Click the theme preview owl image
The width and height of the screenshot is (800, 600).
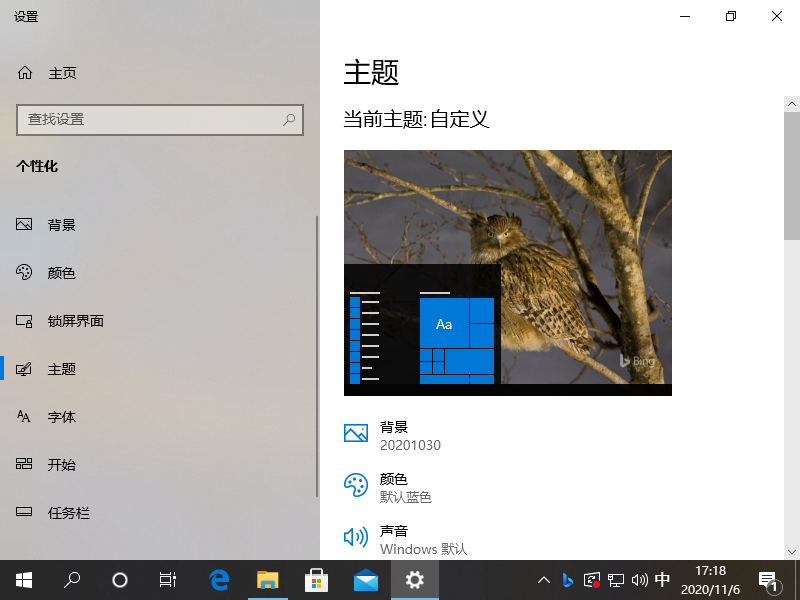point(508,272)
